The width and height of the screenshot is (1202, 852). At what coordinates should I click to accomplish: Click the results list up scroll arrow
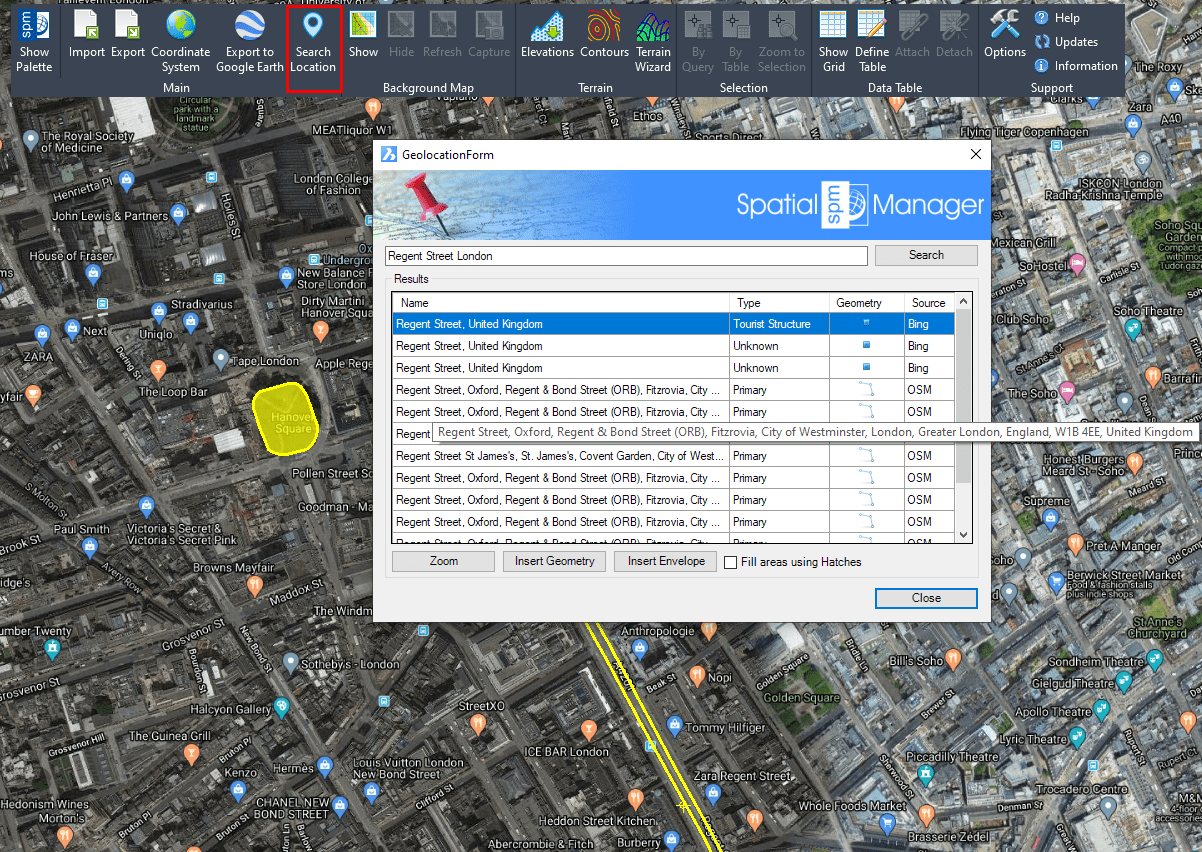click(964, 301)
